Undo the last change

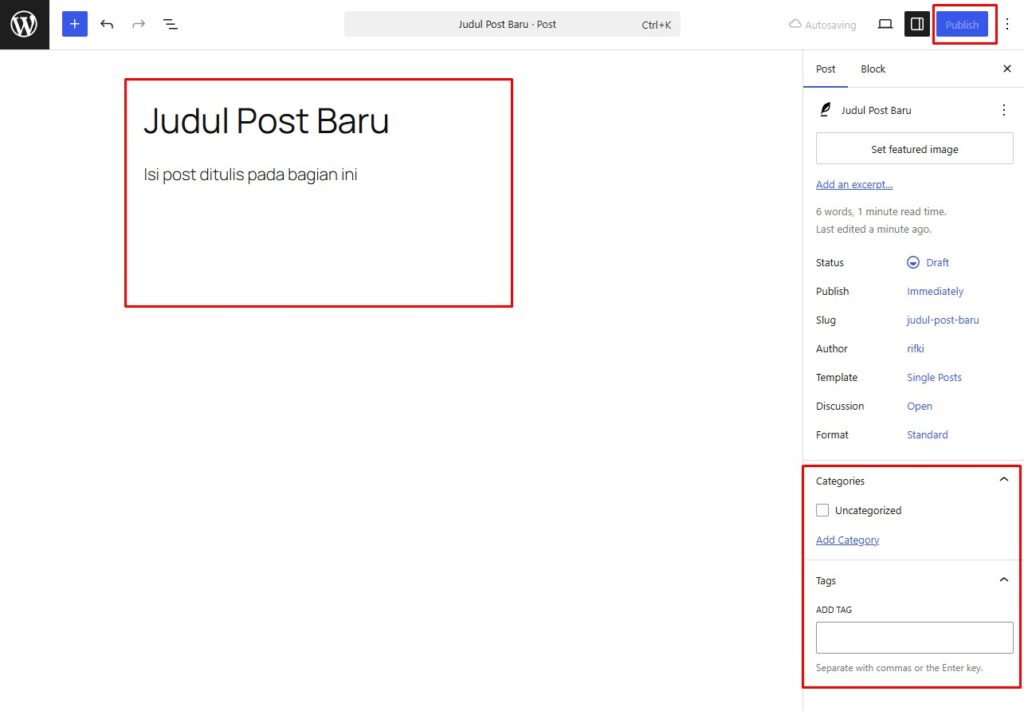pos(106,24)
